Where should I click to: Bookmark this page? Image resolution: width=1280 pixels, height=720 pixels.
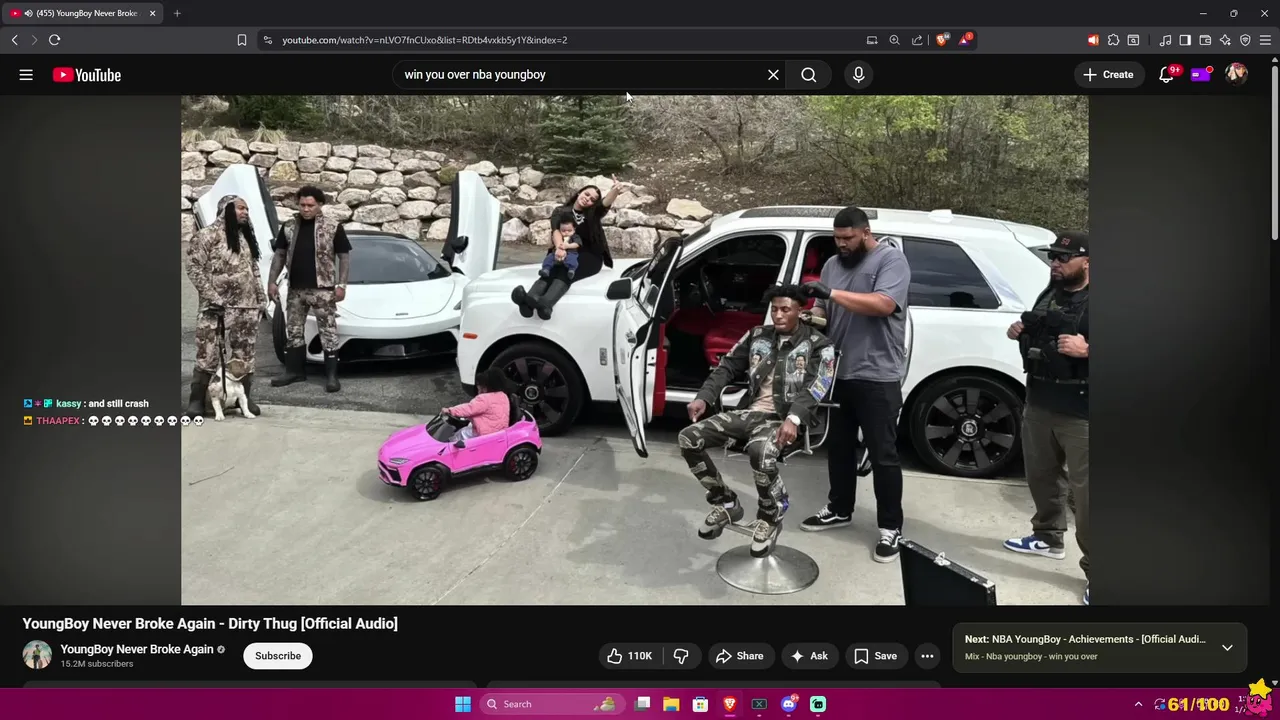click(x=242, y=40)
